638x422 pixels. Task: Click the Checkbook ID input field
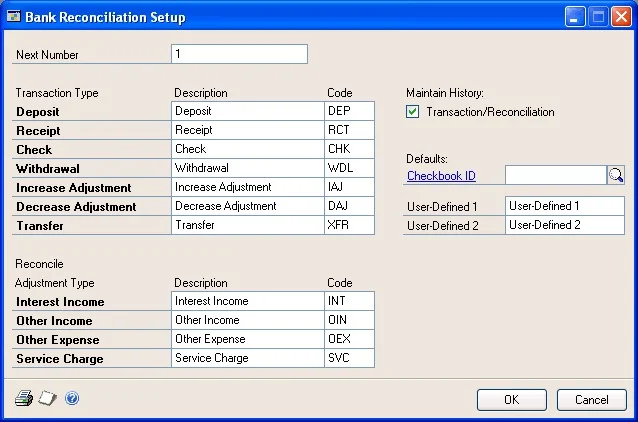(x=555, y=175)
